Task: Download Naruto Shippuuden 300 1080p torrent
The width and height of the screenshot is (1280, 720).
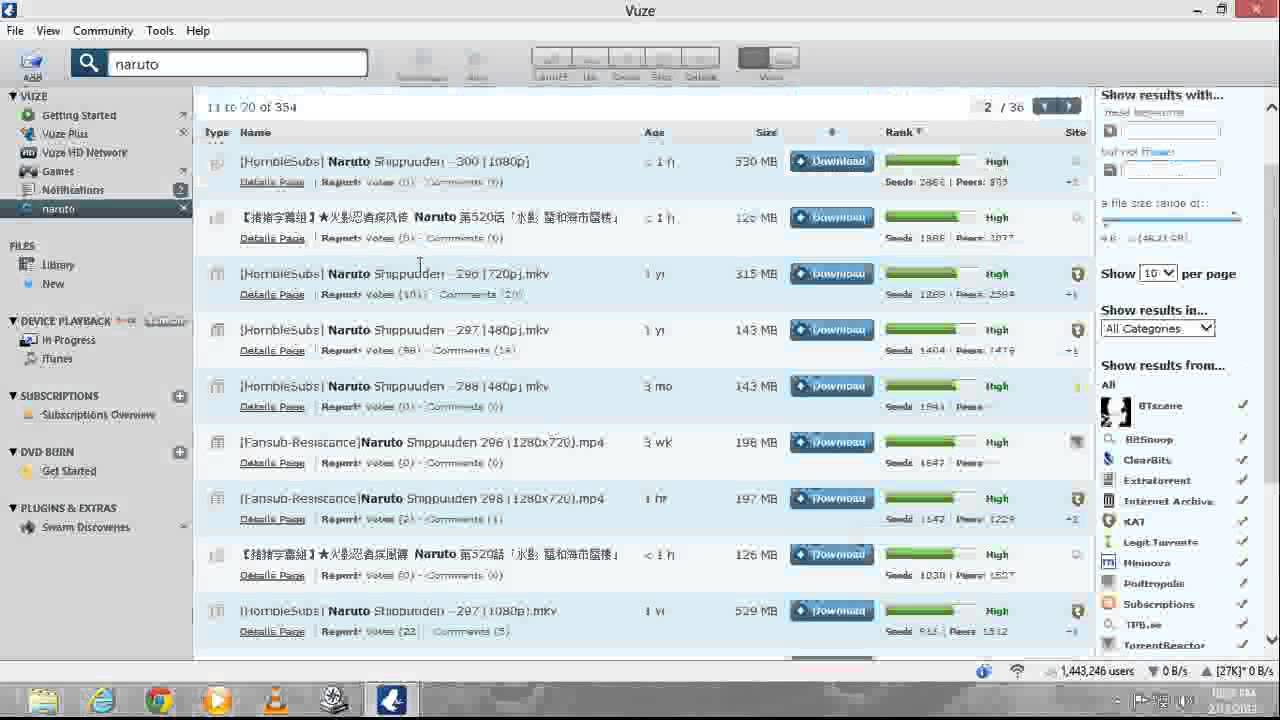Action: point(832,161)
